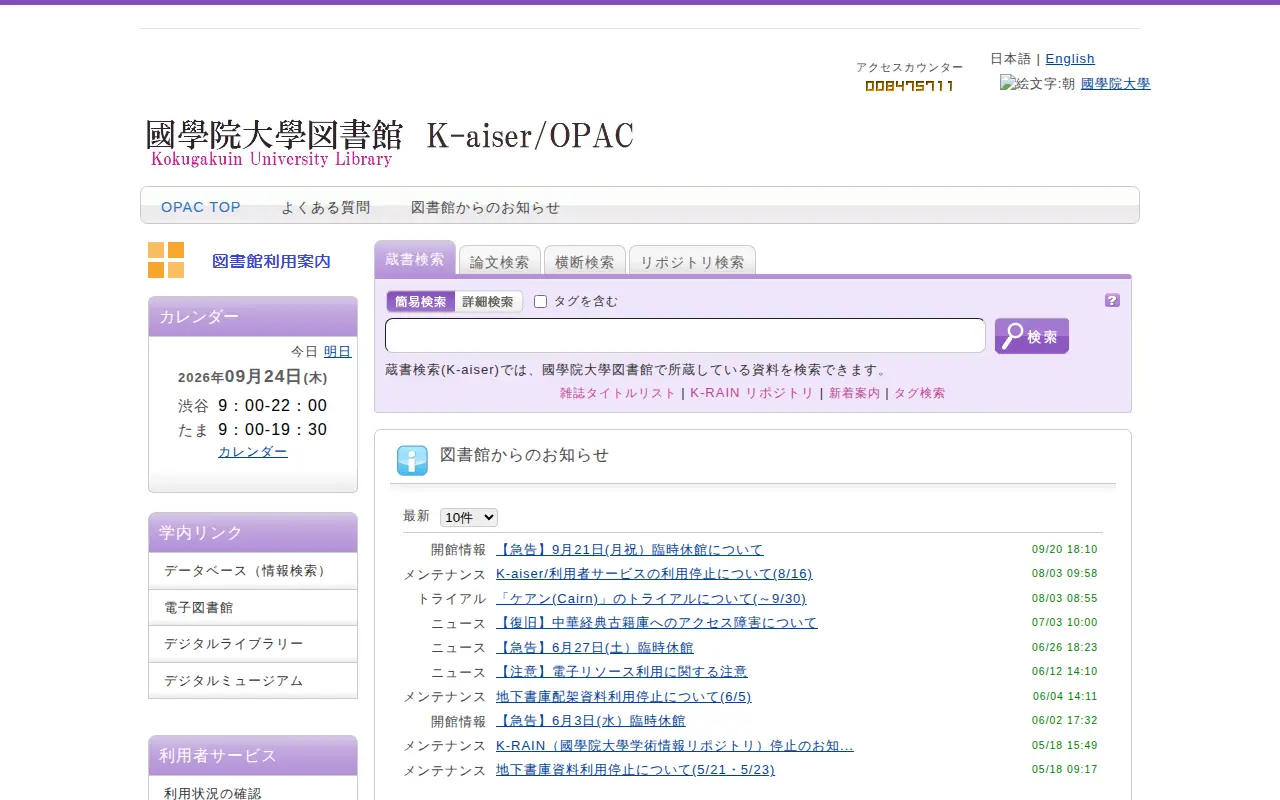Click the date 2026年09月24日(木)
Viewport: 1280px width, 800px height.
[253, 377]
